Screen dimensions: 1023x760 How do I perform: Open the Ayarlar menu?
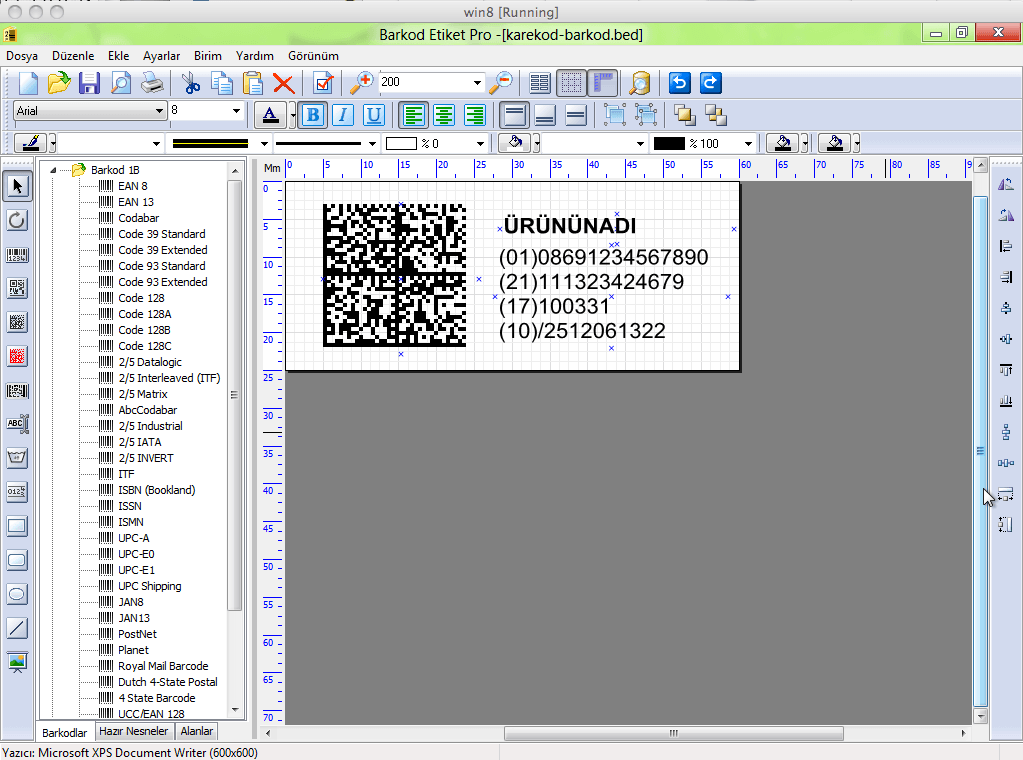pyautogui.click(x=161, y=56)
